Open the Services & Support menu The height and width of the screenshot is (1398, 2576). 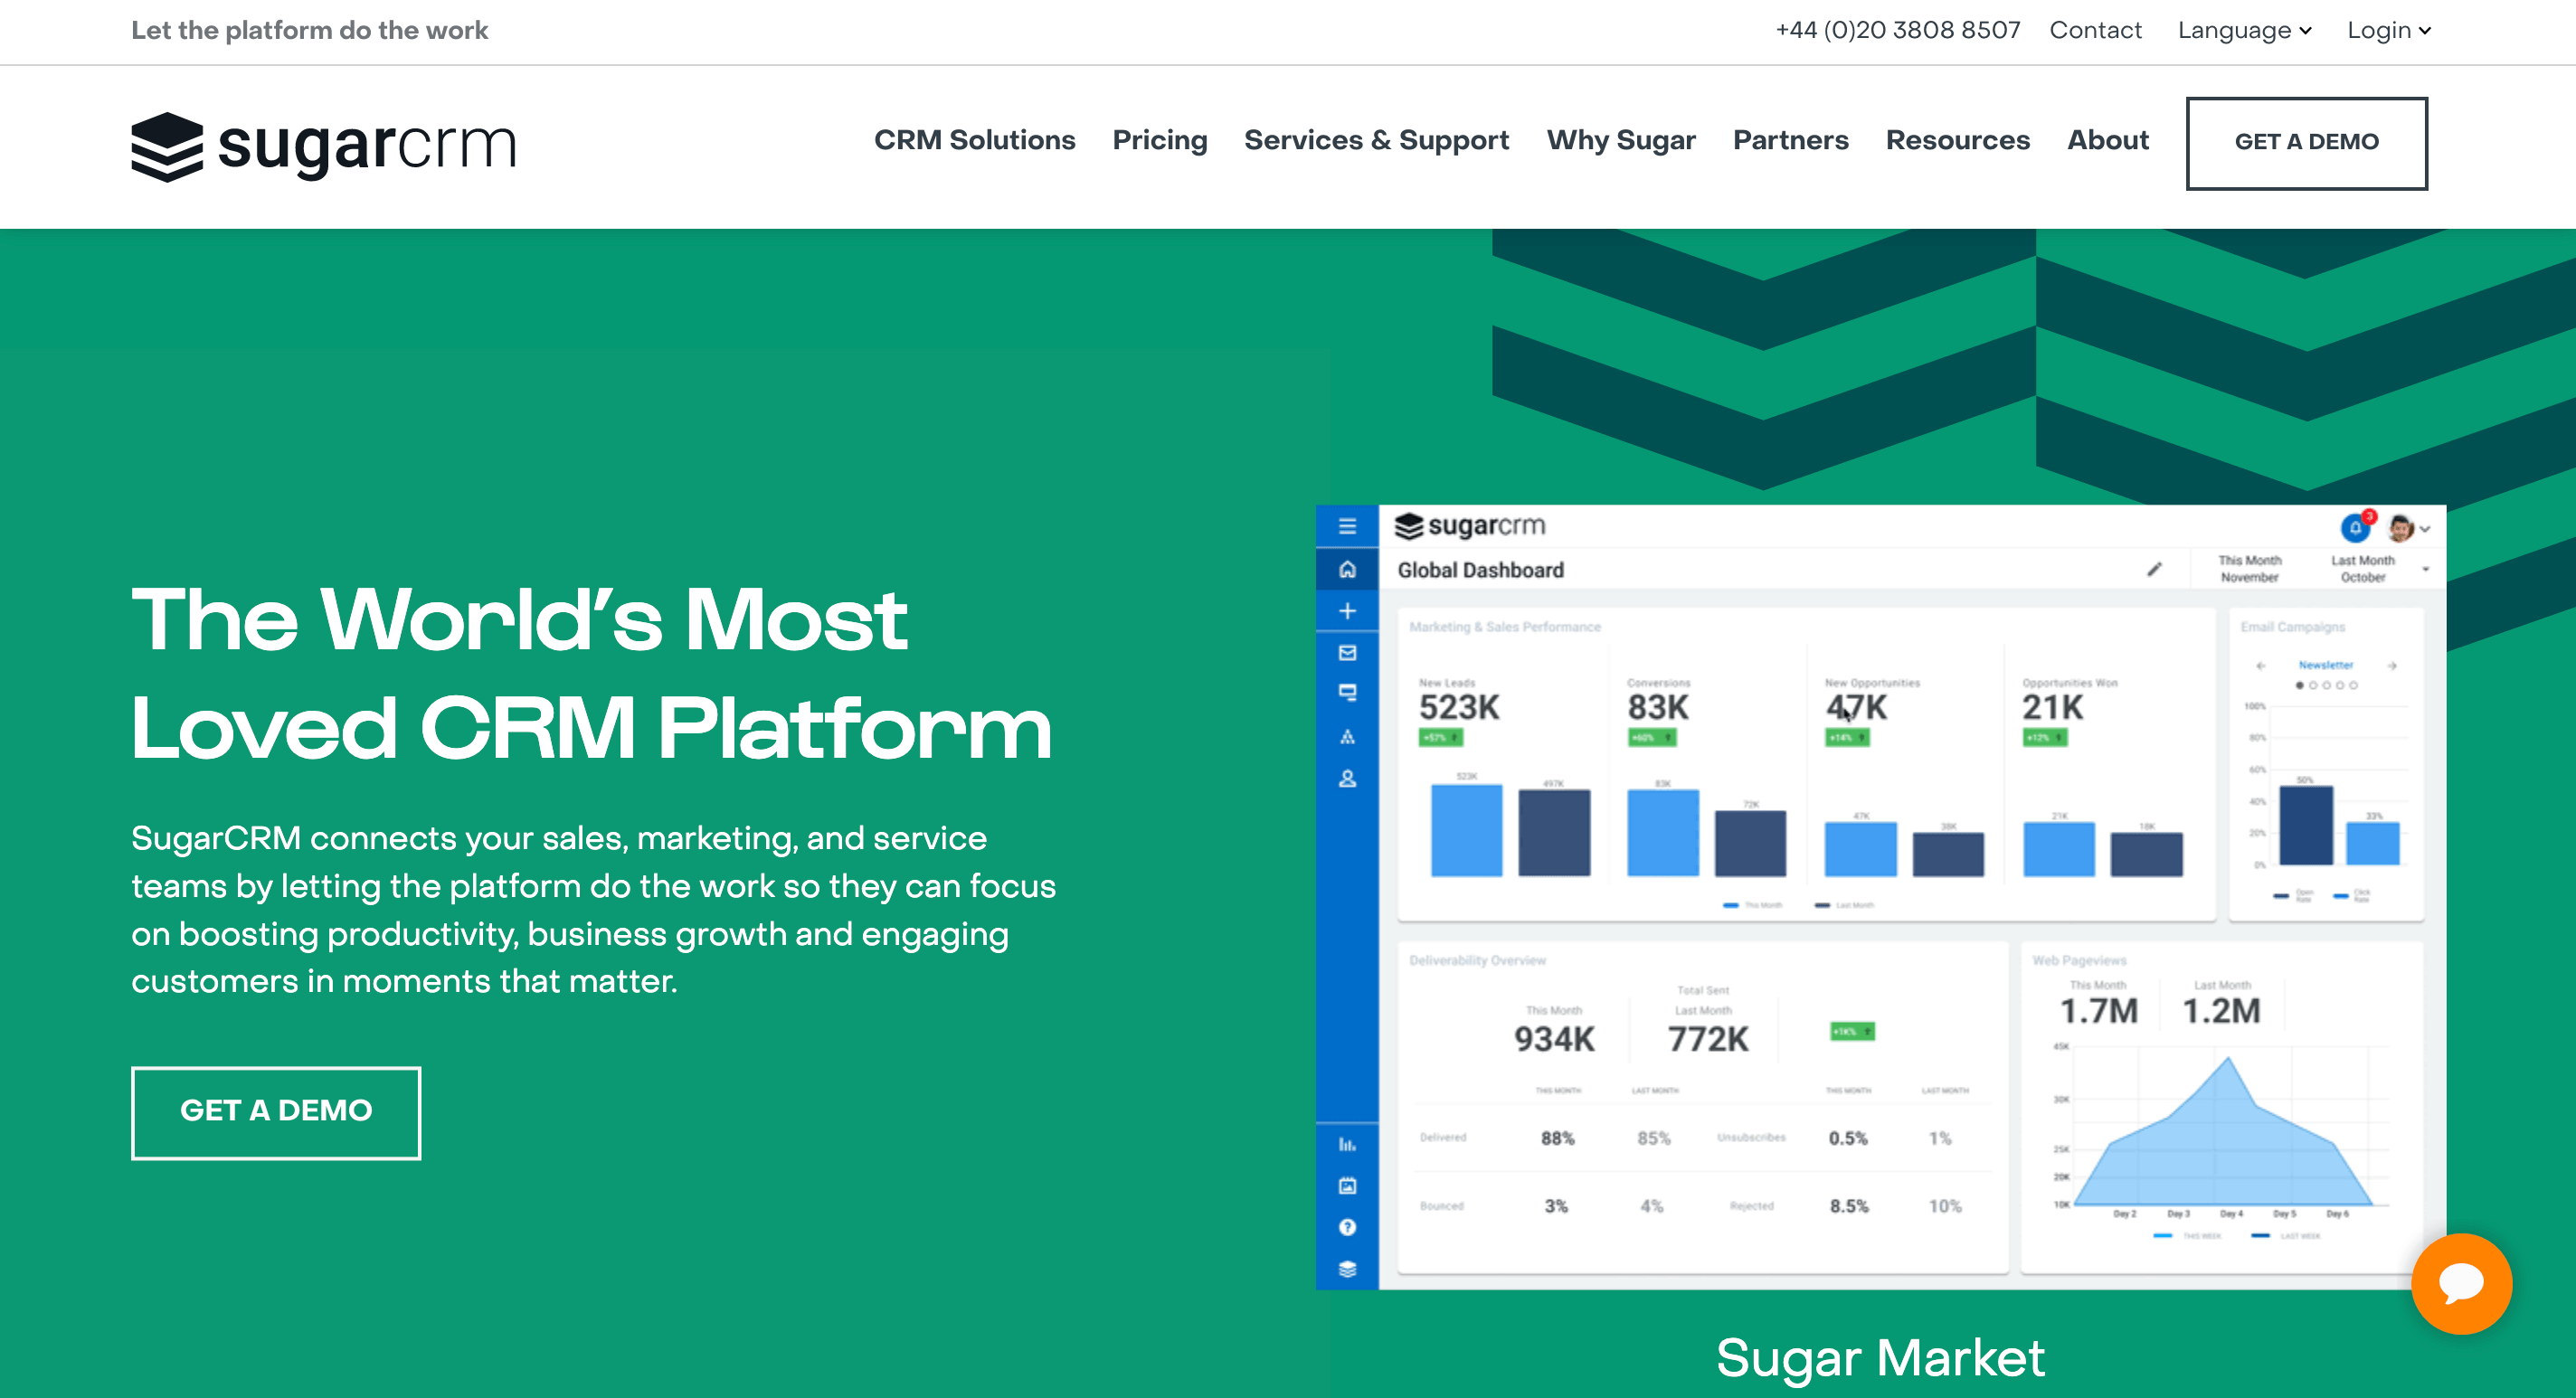point(1376,140)
